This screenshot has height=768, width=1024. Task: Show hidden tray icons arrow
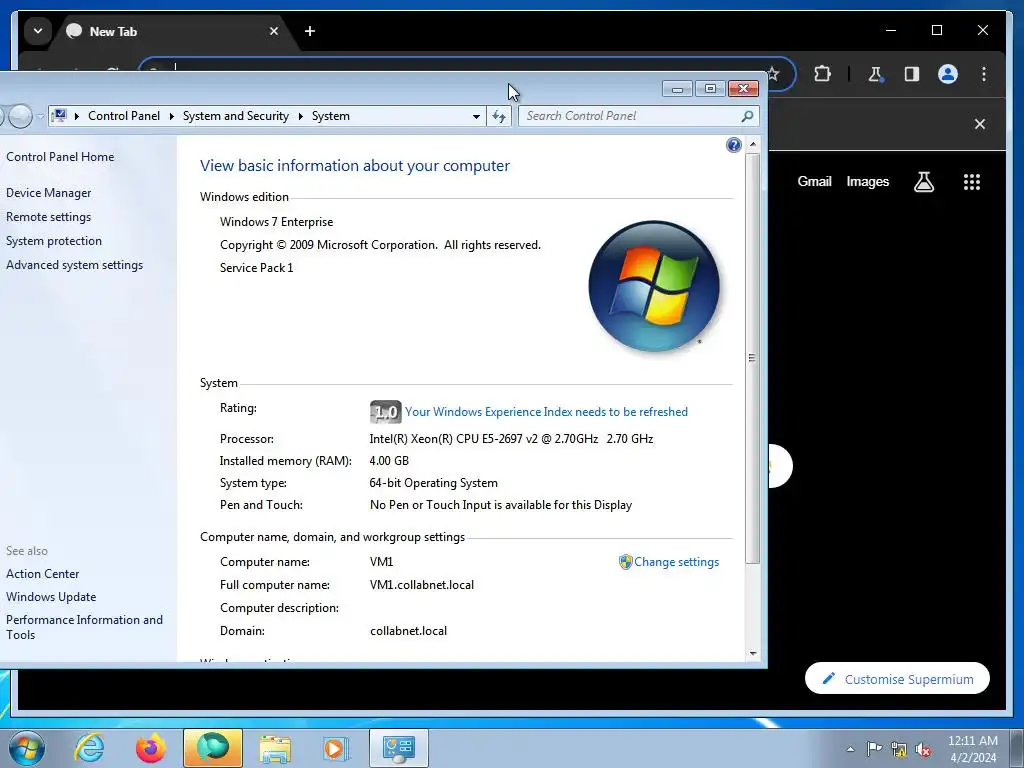850,749
